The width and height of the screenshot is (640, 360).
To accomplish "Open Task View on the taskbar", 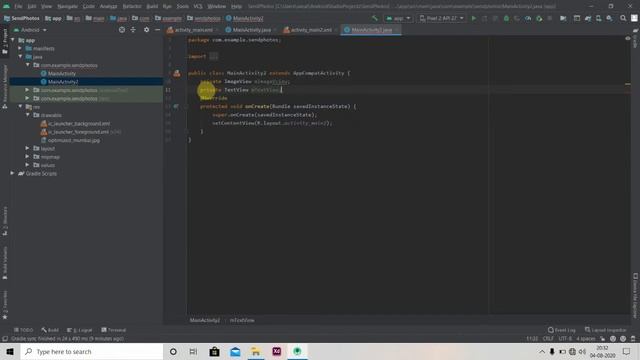I will (x=193, y=351).
